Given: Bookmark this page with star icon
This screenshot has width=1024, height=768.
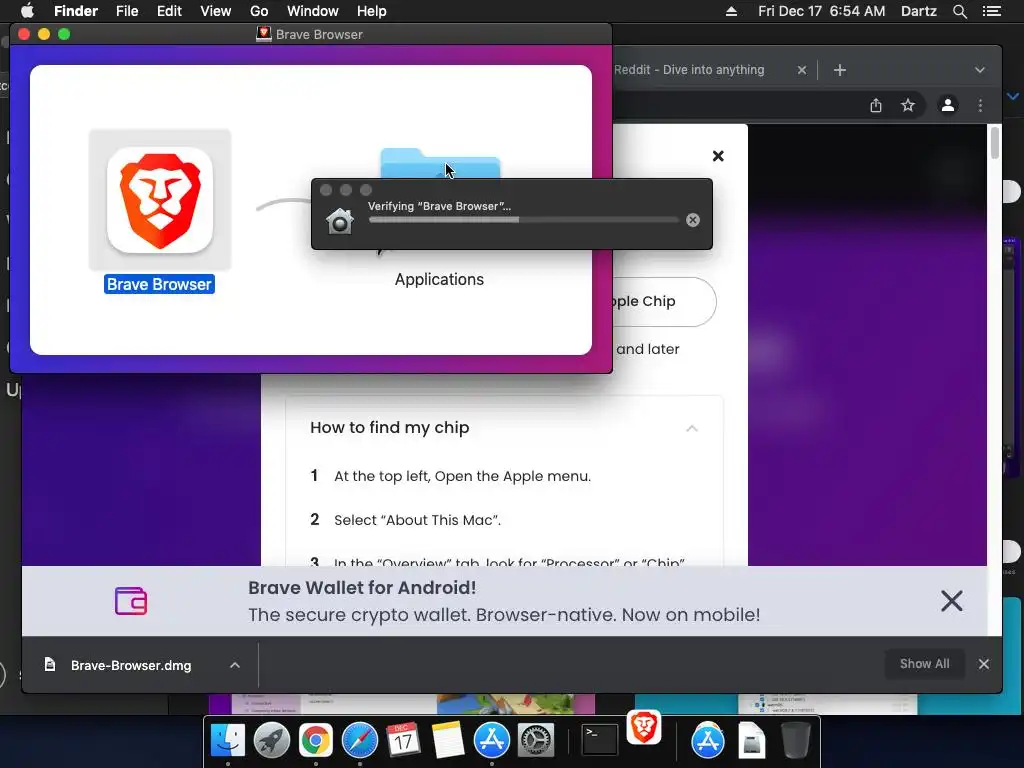Looking at the screenshot, I should click(x=908, y=105).
